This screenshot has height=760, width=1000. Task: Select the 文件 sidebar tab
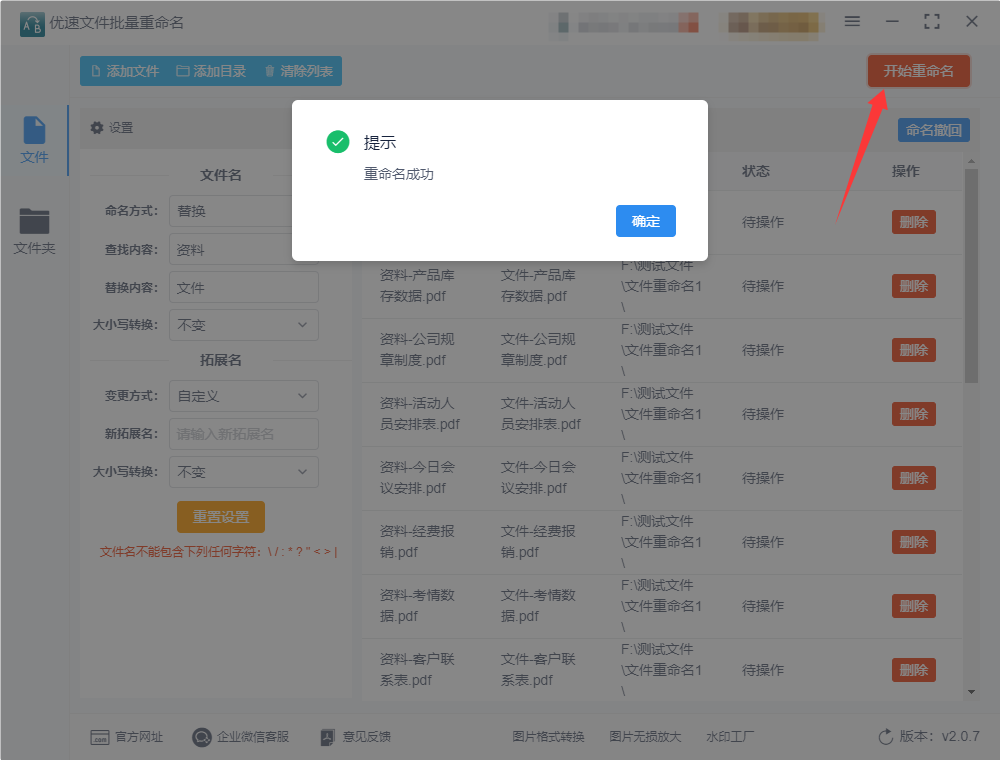(x=34, y=140)
